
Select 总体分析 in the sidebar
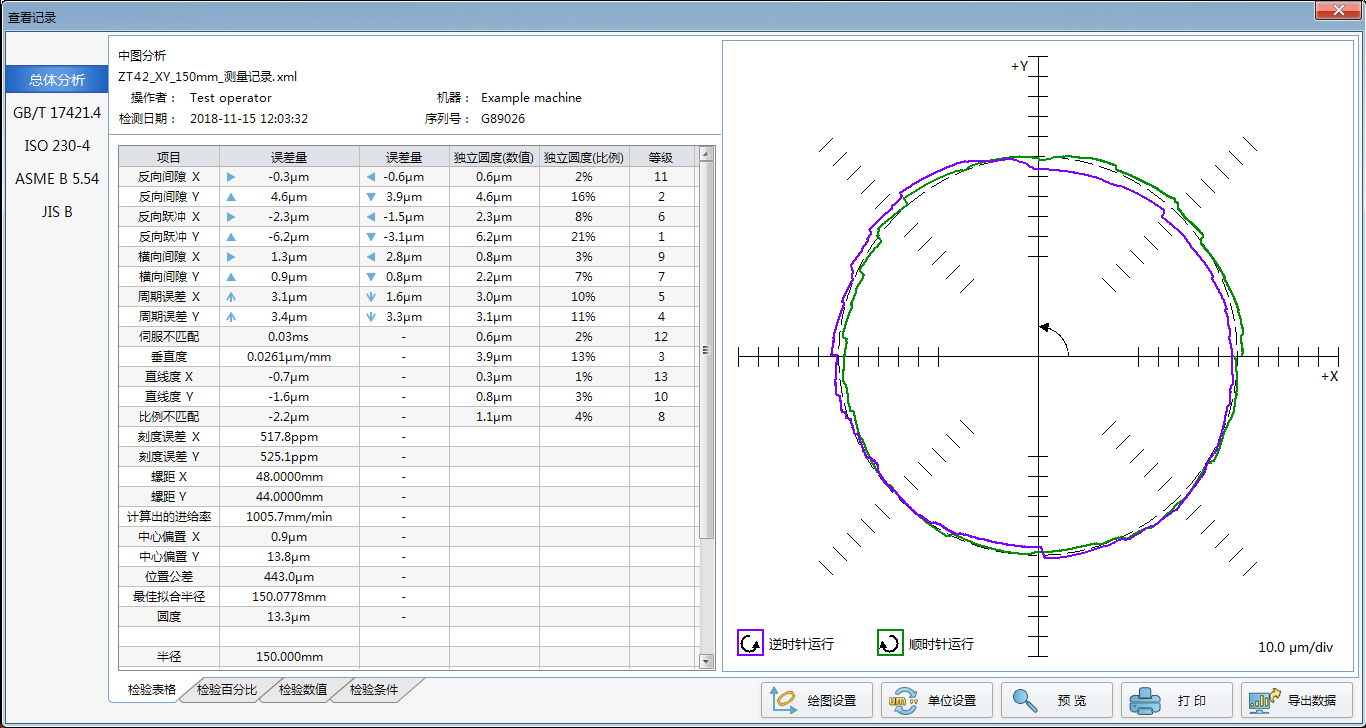(57, 80)
